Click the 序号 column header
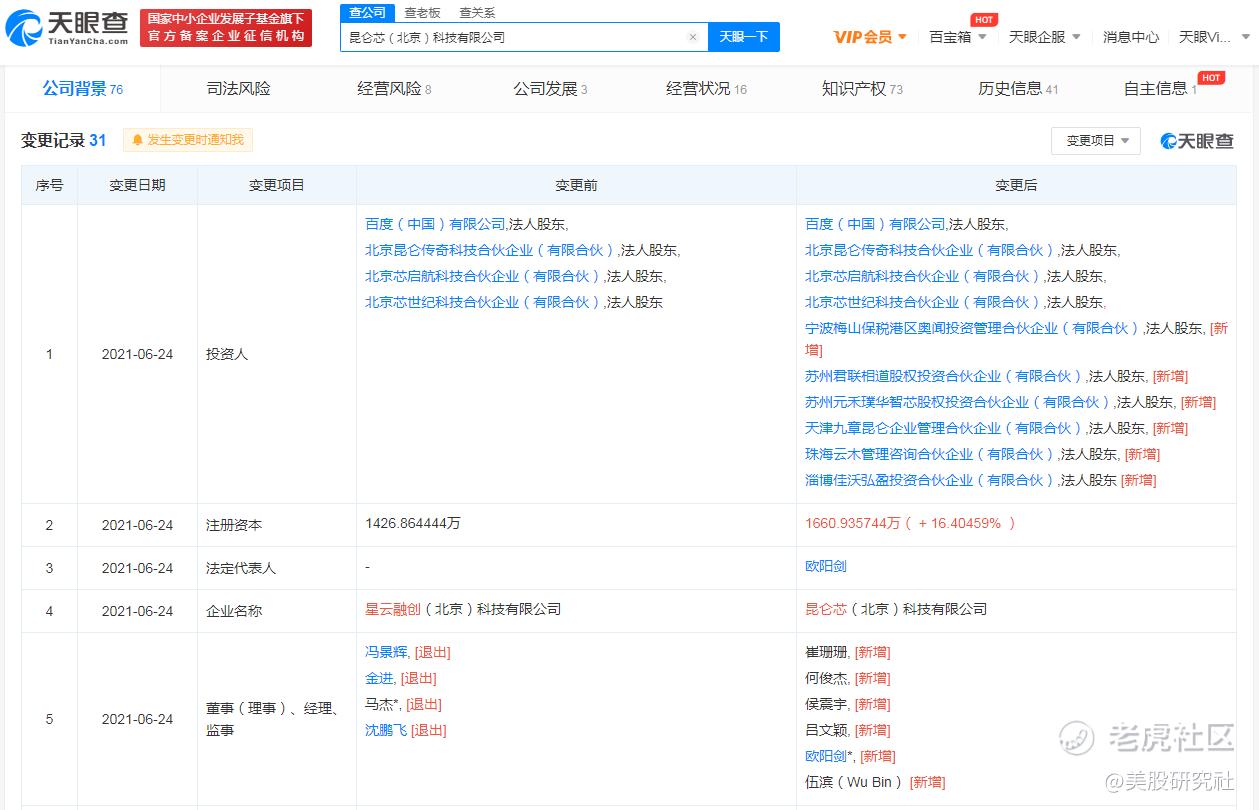1259x810 pixels. 49,186
